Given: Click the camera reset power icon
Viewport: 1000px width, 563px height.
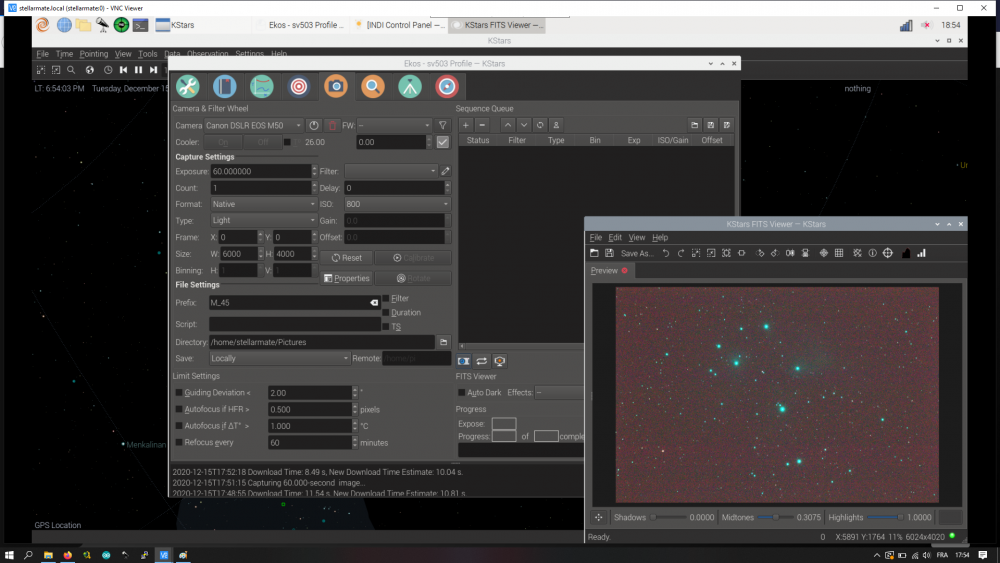Looking at the screenshot, I should point(314,126).
